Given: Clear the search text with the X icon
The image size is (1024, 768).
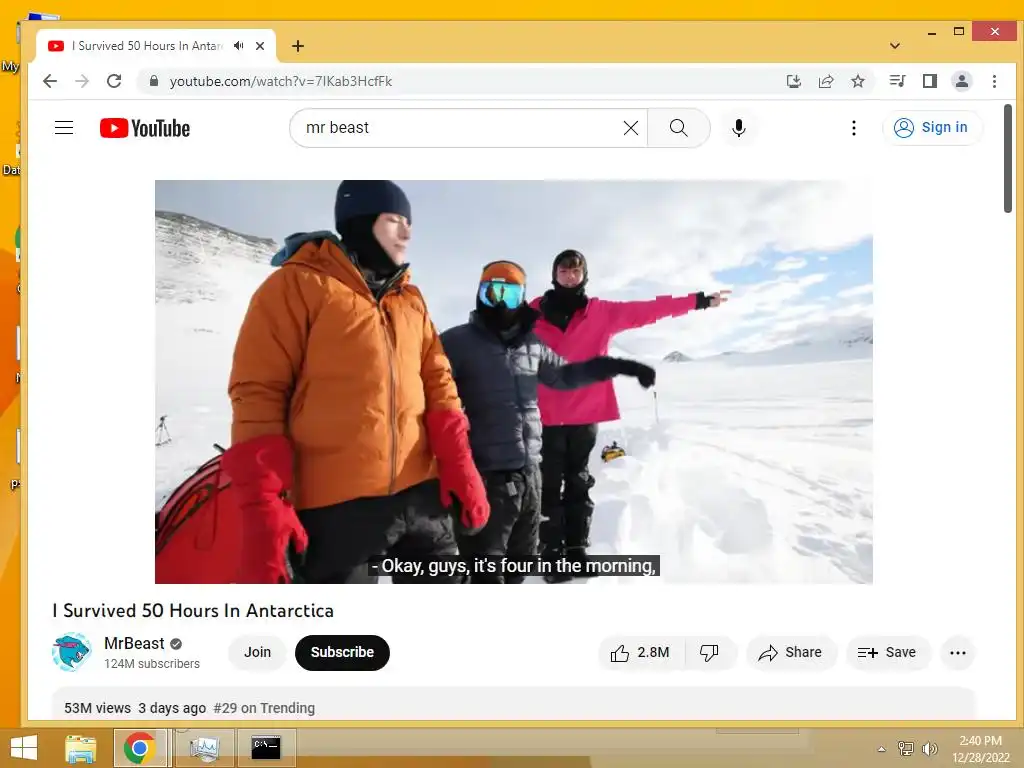Looking at the screenshot, I should pyautogui.click(x=631, y=128).
